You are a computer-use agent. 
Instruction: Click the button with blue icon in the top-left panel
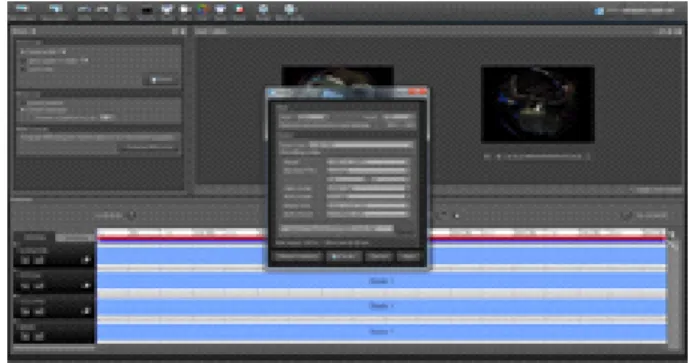tap(161, 80)
